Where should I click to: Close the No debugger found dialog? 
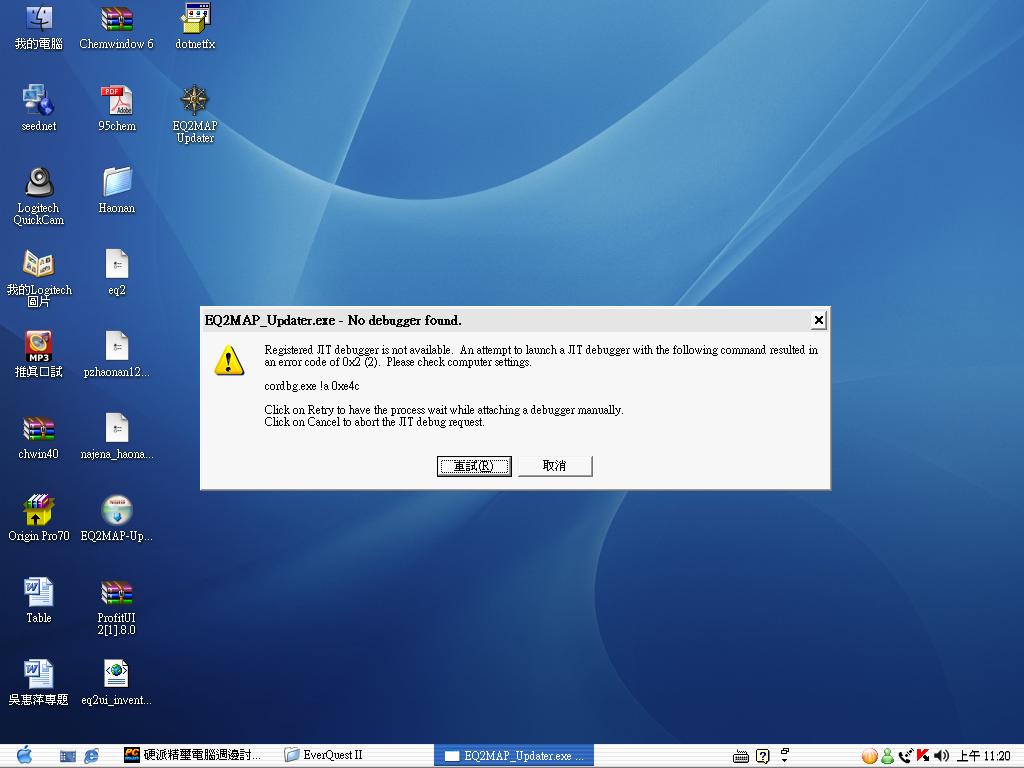click(818, 320)
